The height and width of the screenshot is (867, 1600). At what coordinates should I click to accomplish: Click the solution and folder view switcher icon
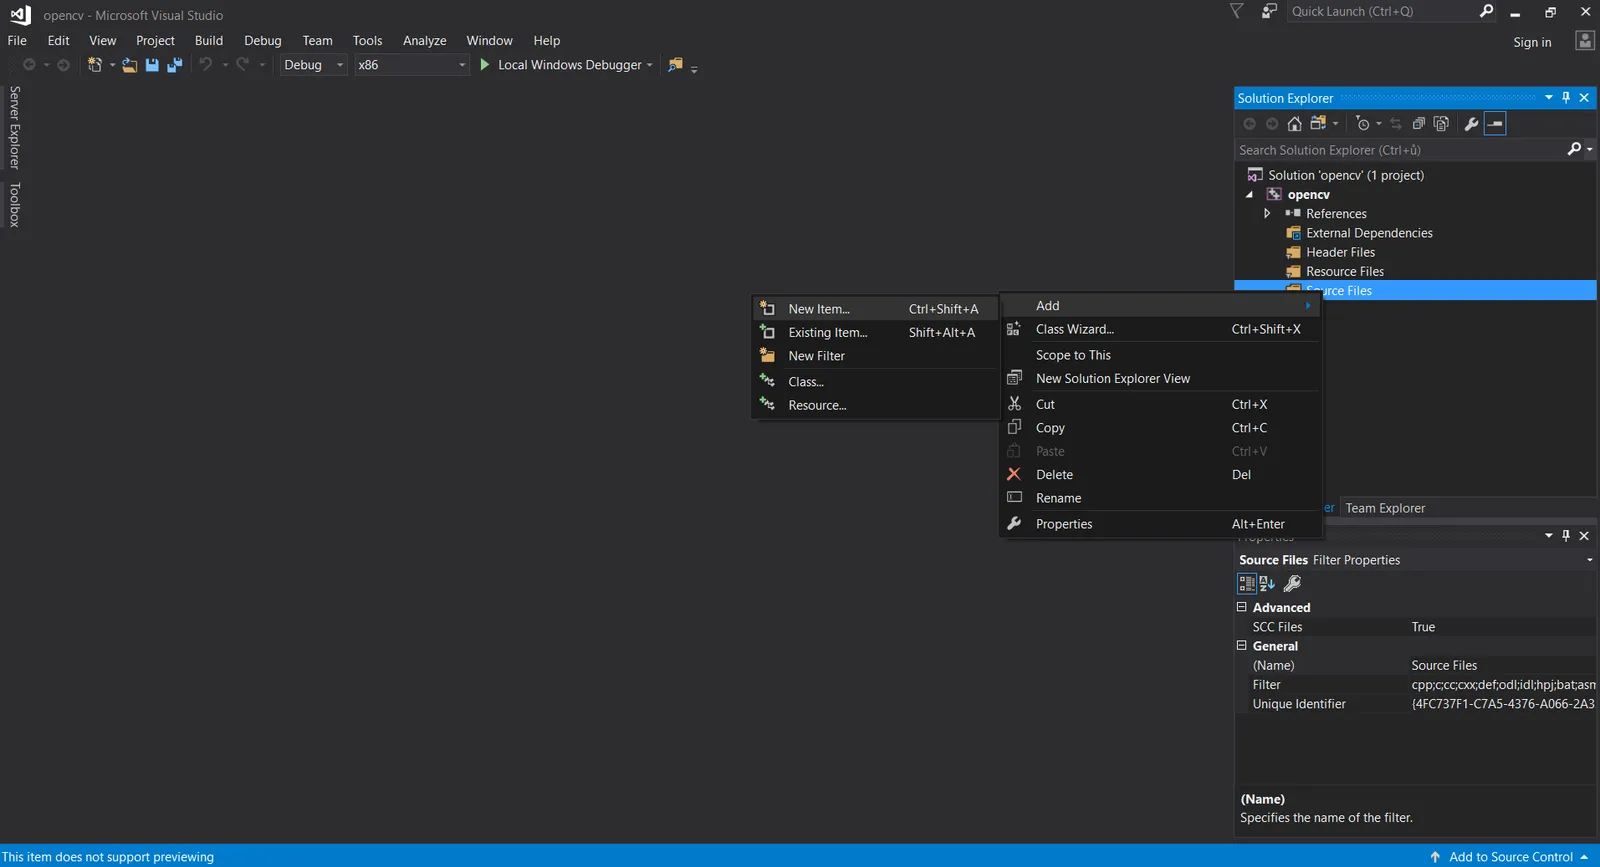[1318, 124]
